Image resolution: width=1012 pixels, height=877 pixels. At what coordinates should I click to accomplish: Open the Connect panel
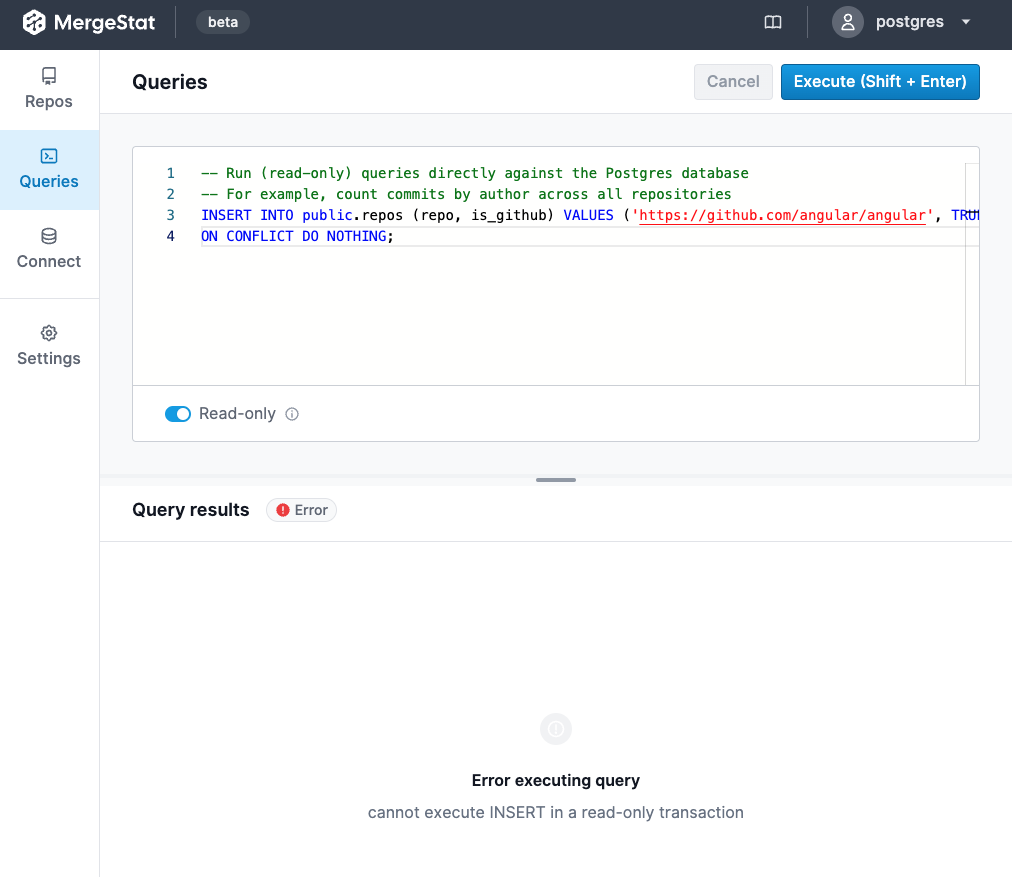(48, 248)
